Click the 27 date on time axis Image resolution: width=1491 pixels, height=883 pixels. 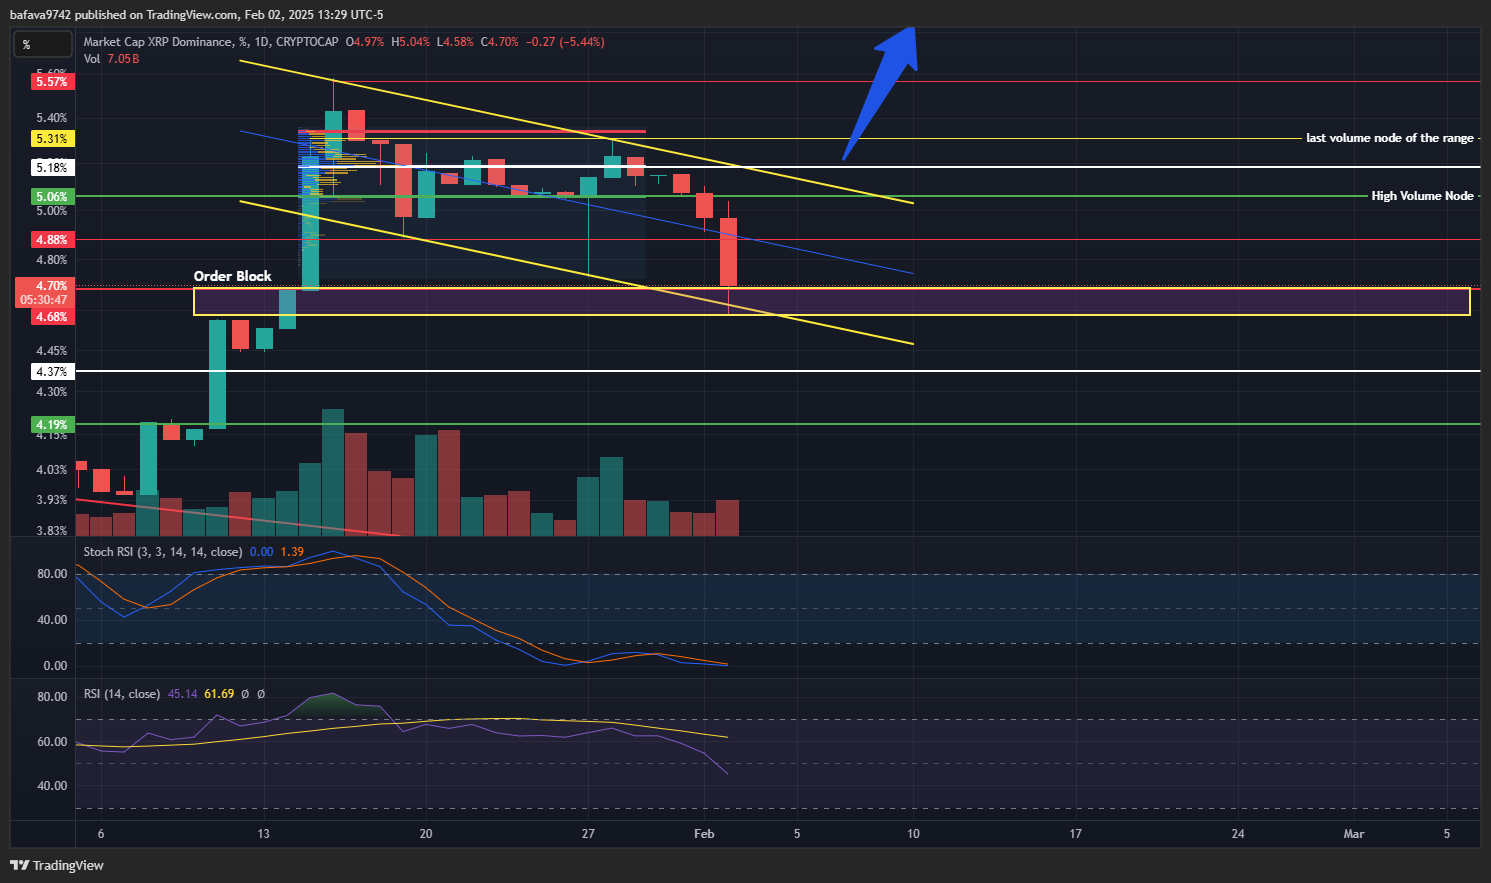588,834
